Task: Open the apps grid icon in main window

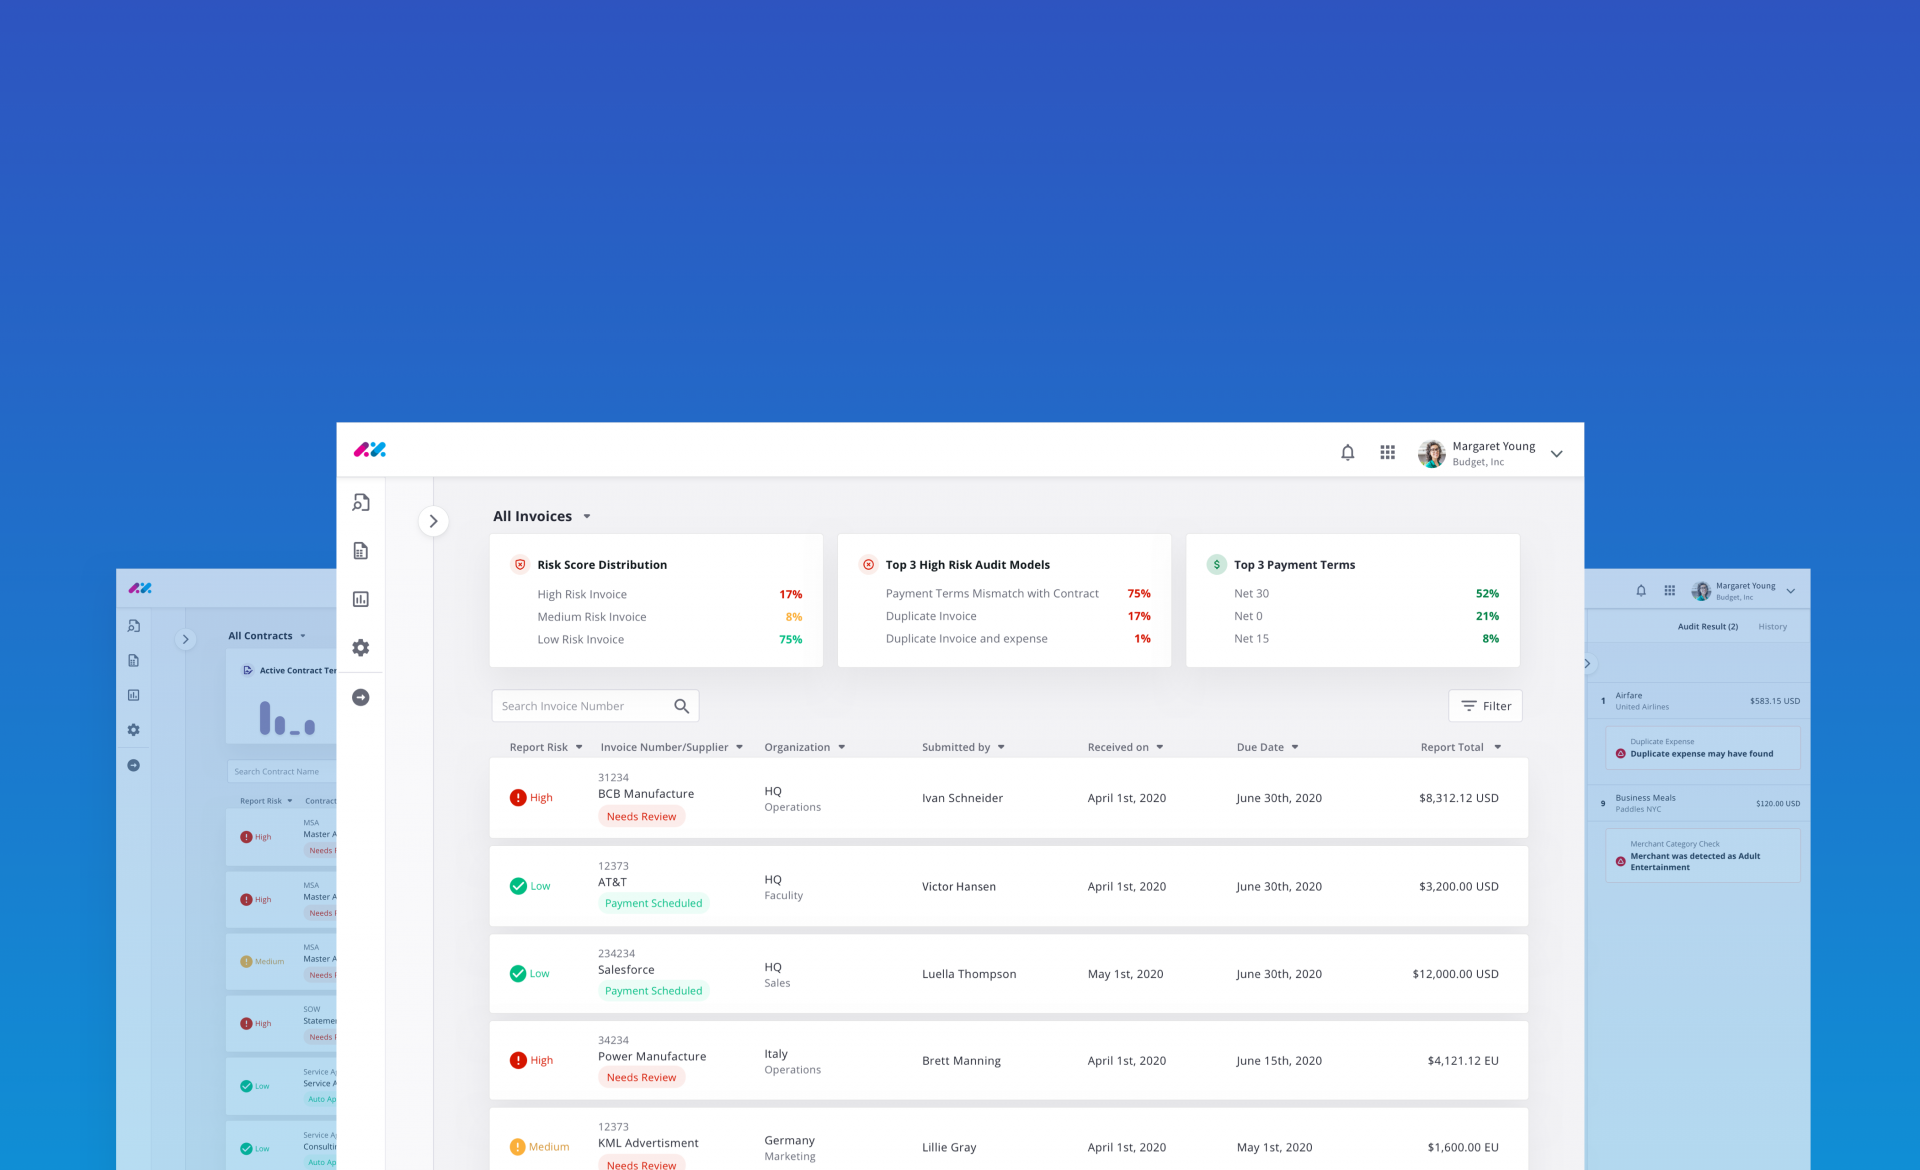Action: click(1387, 453)
